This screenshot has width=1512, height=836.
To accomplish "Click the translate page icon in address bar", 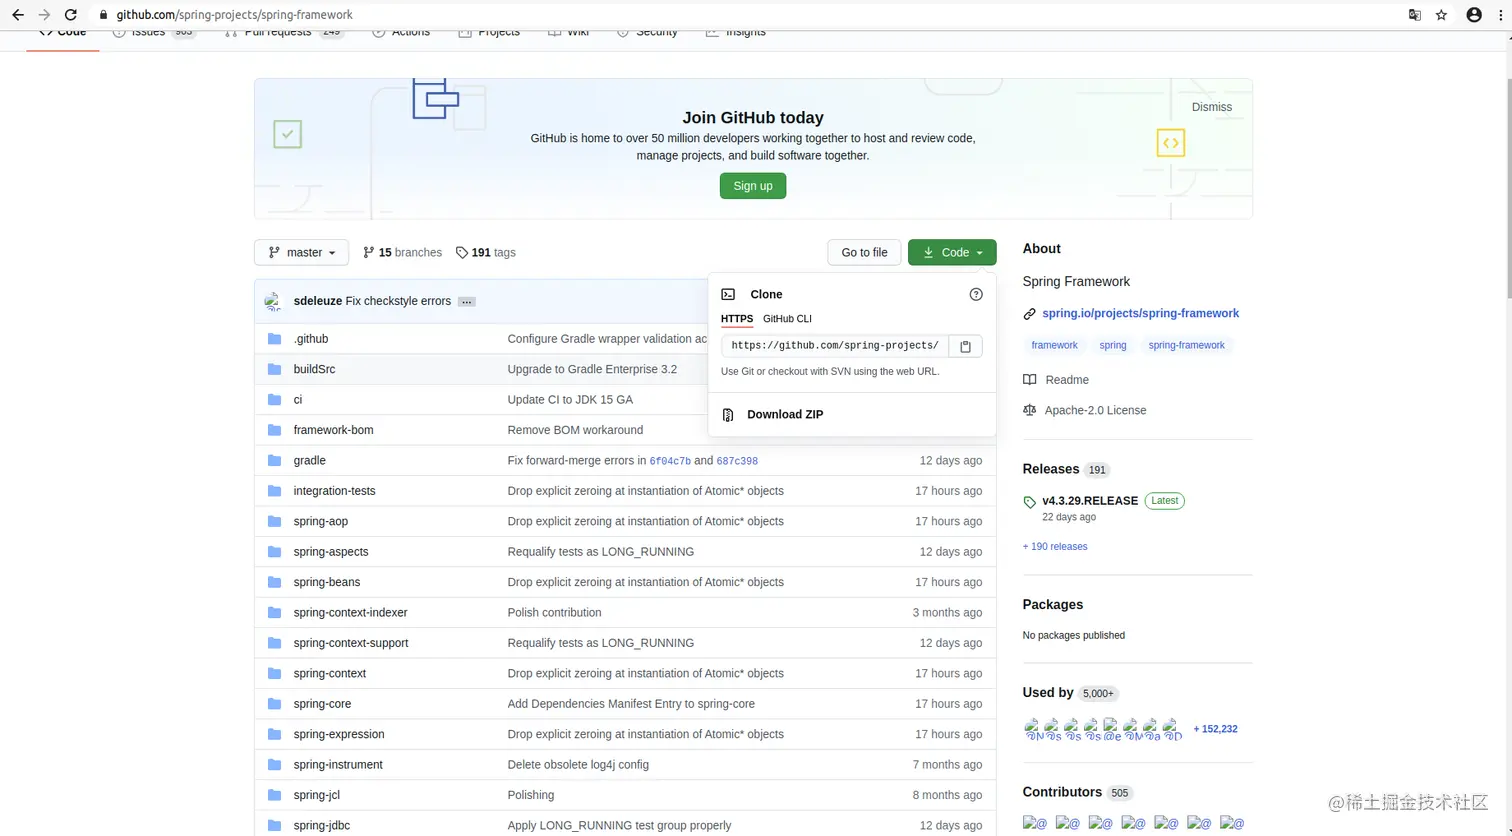I will [1414, 15].
